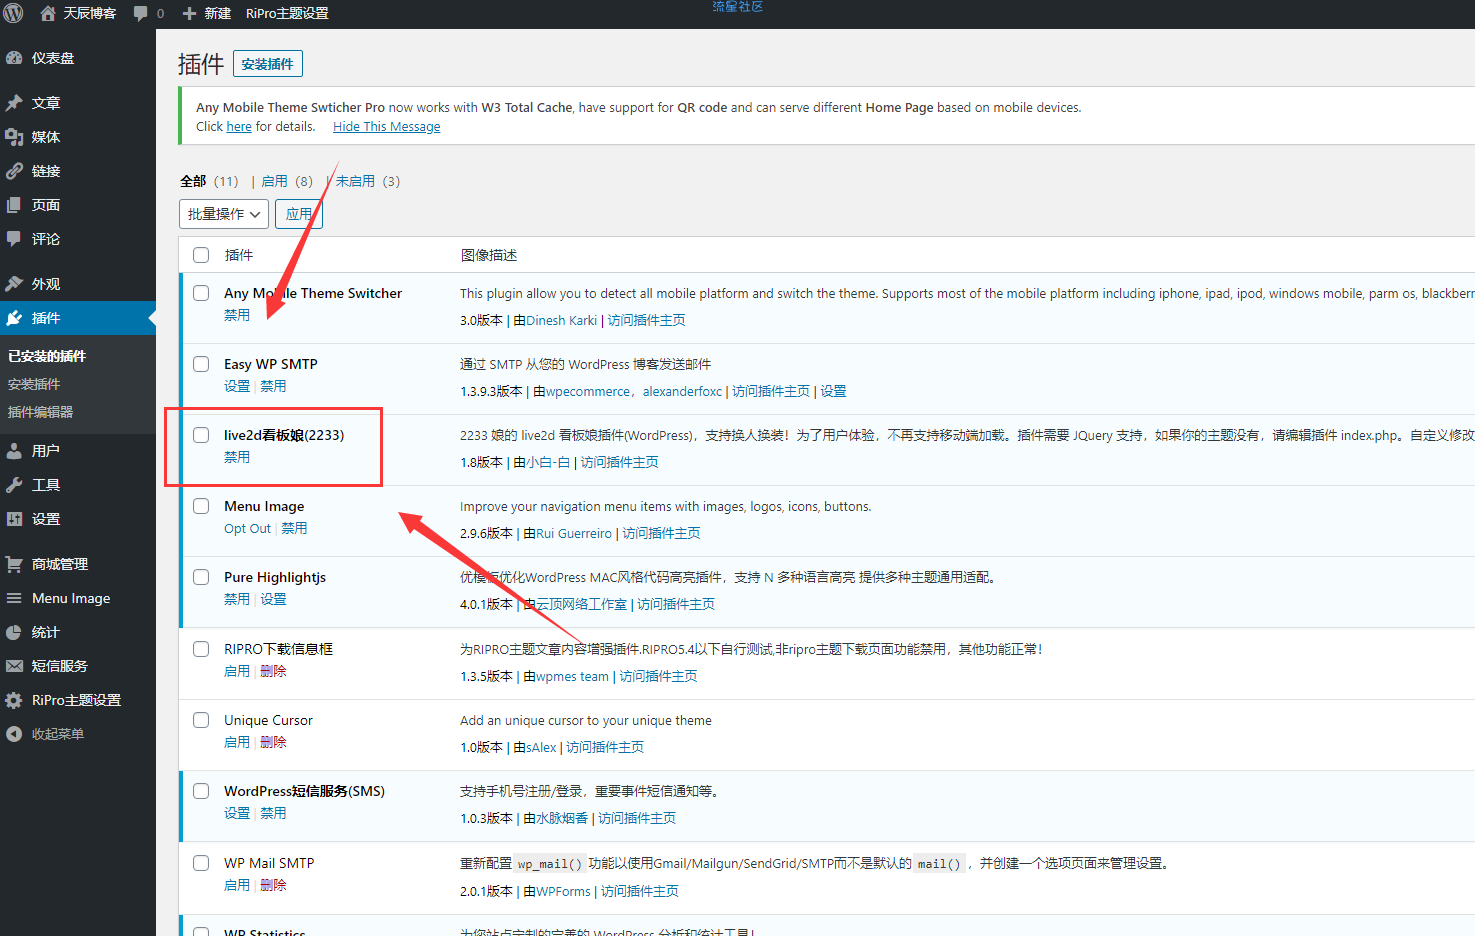The image size is (1475, 936).
Task: Open the comments bubble icon in admin bar
Action: pyautogui.click(x=141, y=13)
